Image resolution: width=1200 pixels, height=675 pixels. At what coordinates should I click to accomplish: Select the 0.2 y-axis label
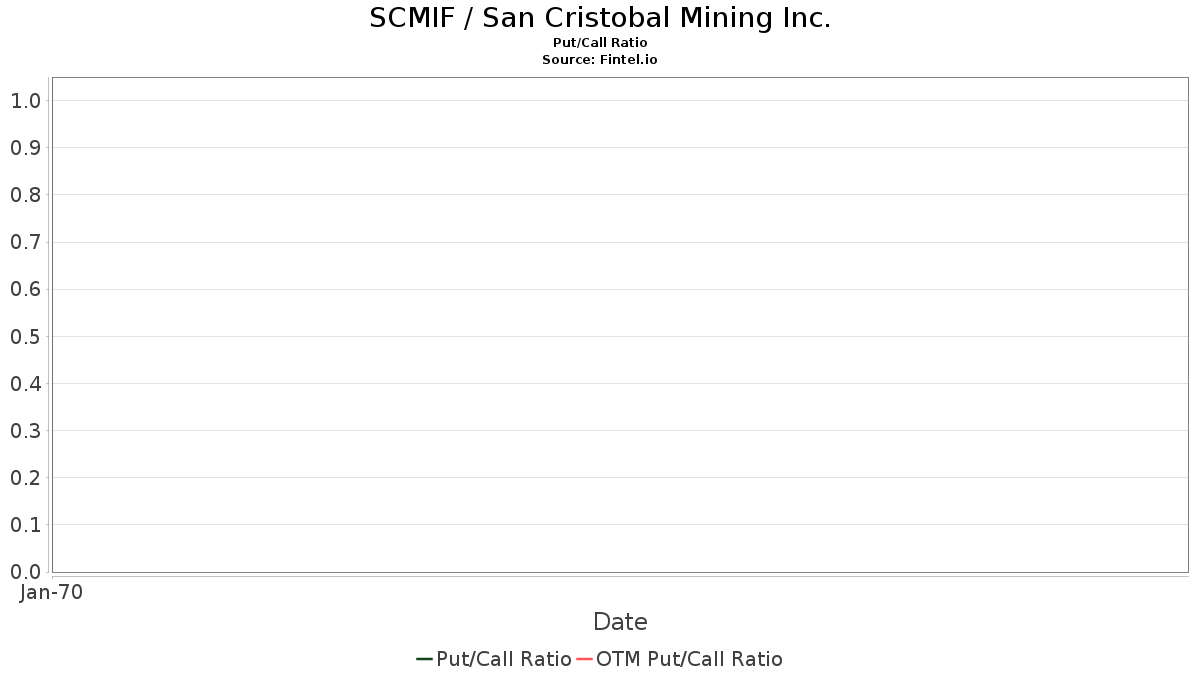tap(25, 478)
